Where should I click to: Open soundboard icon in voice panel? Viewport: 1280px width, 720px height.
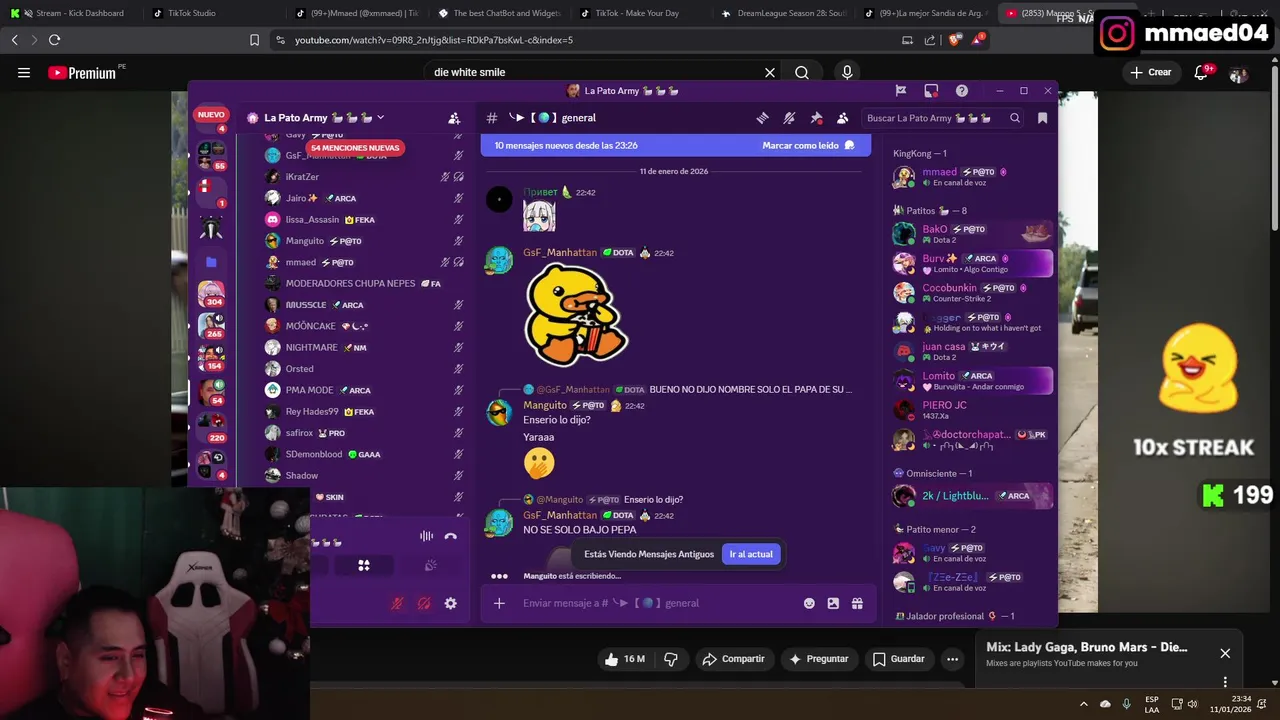[x=430, y=566]
